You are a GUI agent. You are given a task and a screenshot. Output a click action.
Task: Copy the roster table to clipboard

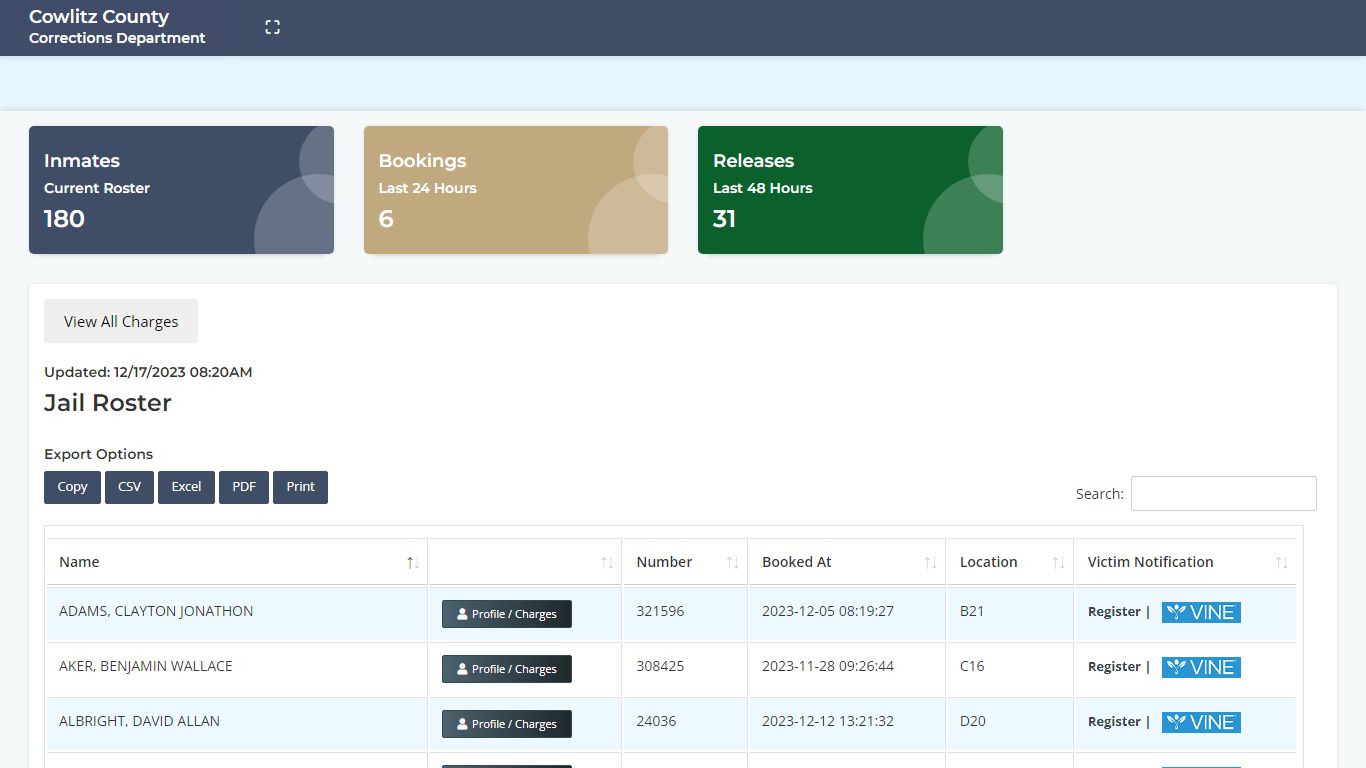72,487
